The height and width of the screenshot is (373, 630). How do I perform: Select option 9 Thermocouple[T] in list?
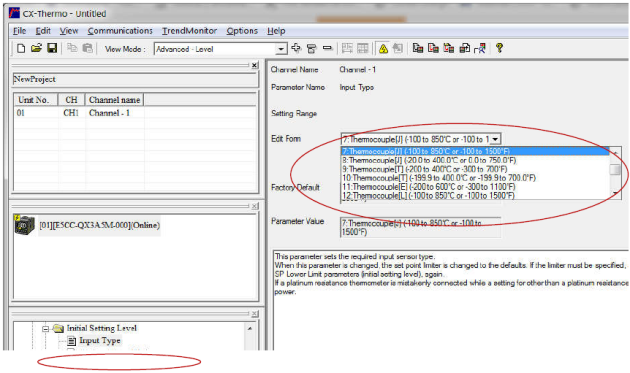[x=424, y=169]
